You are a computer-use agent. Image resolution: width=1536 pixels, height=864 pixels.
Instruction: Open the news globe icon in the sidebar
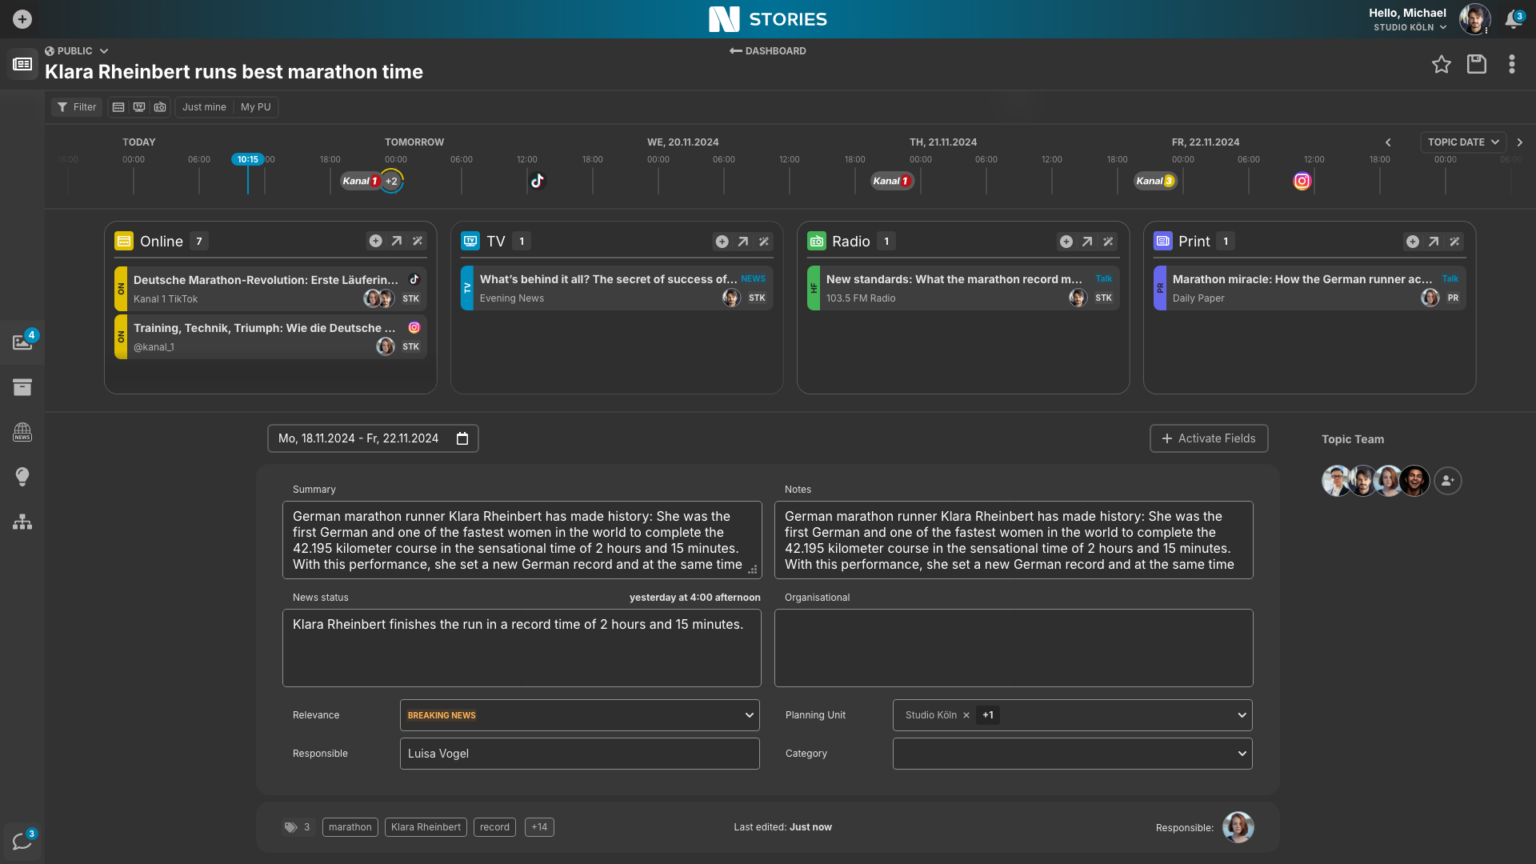coord(22,432)
